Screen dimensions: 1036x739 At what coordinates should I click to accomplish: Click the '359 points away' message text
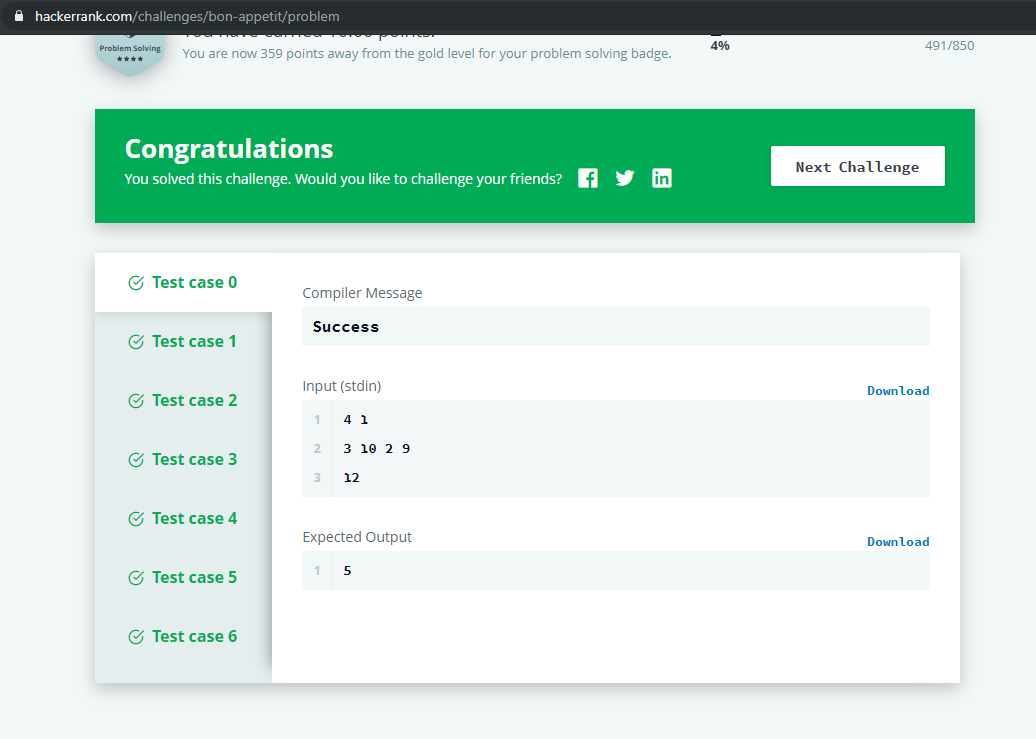click(427, 54)
